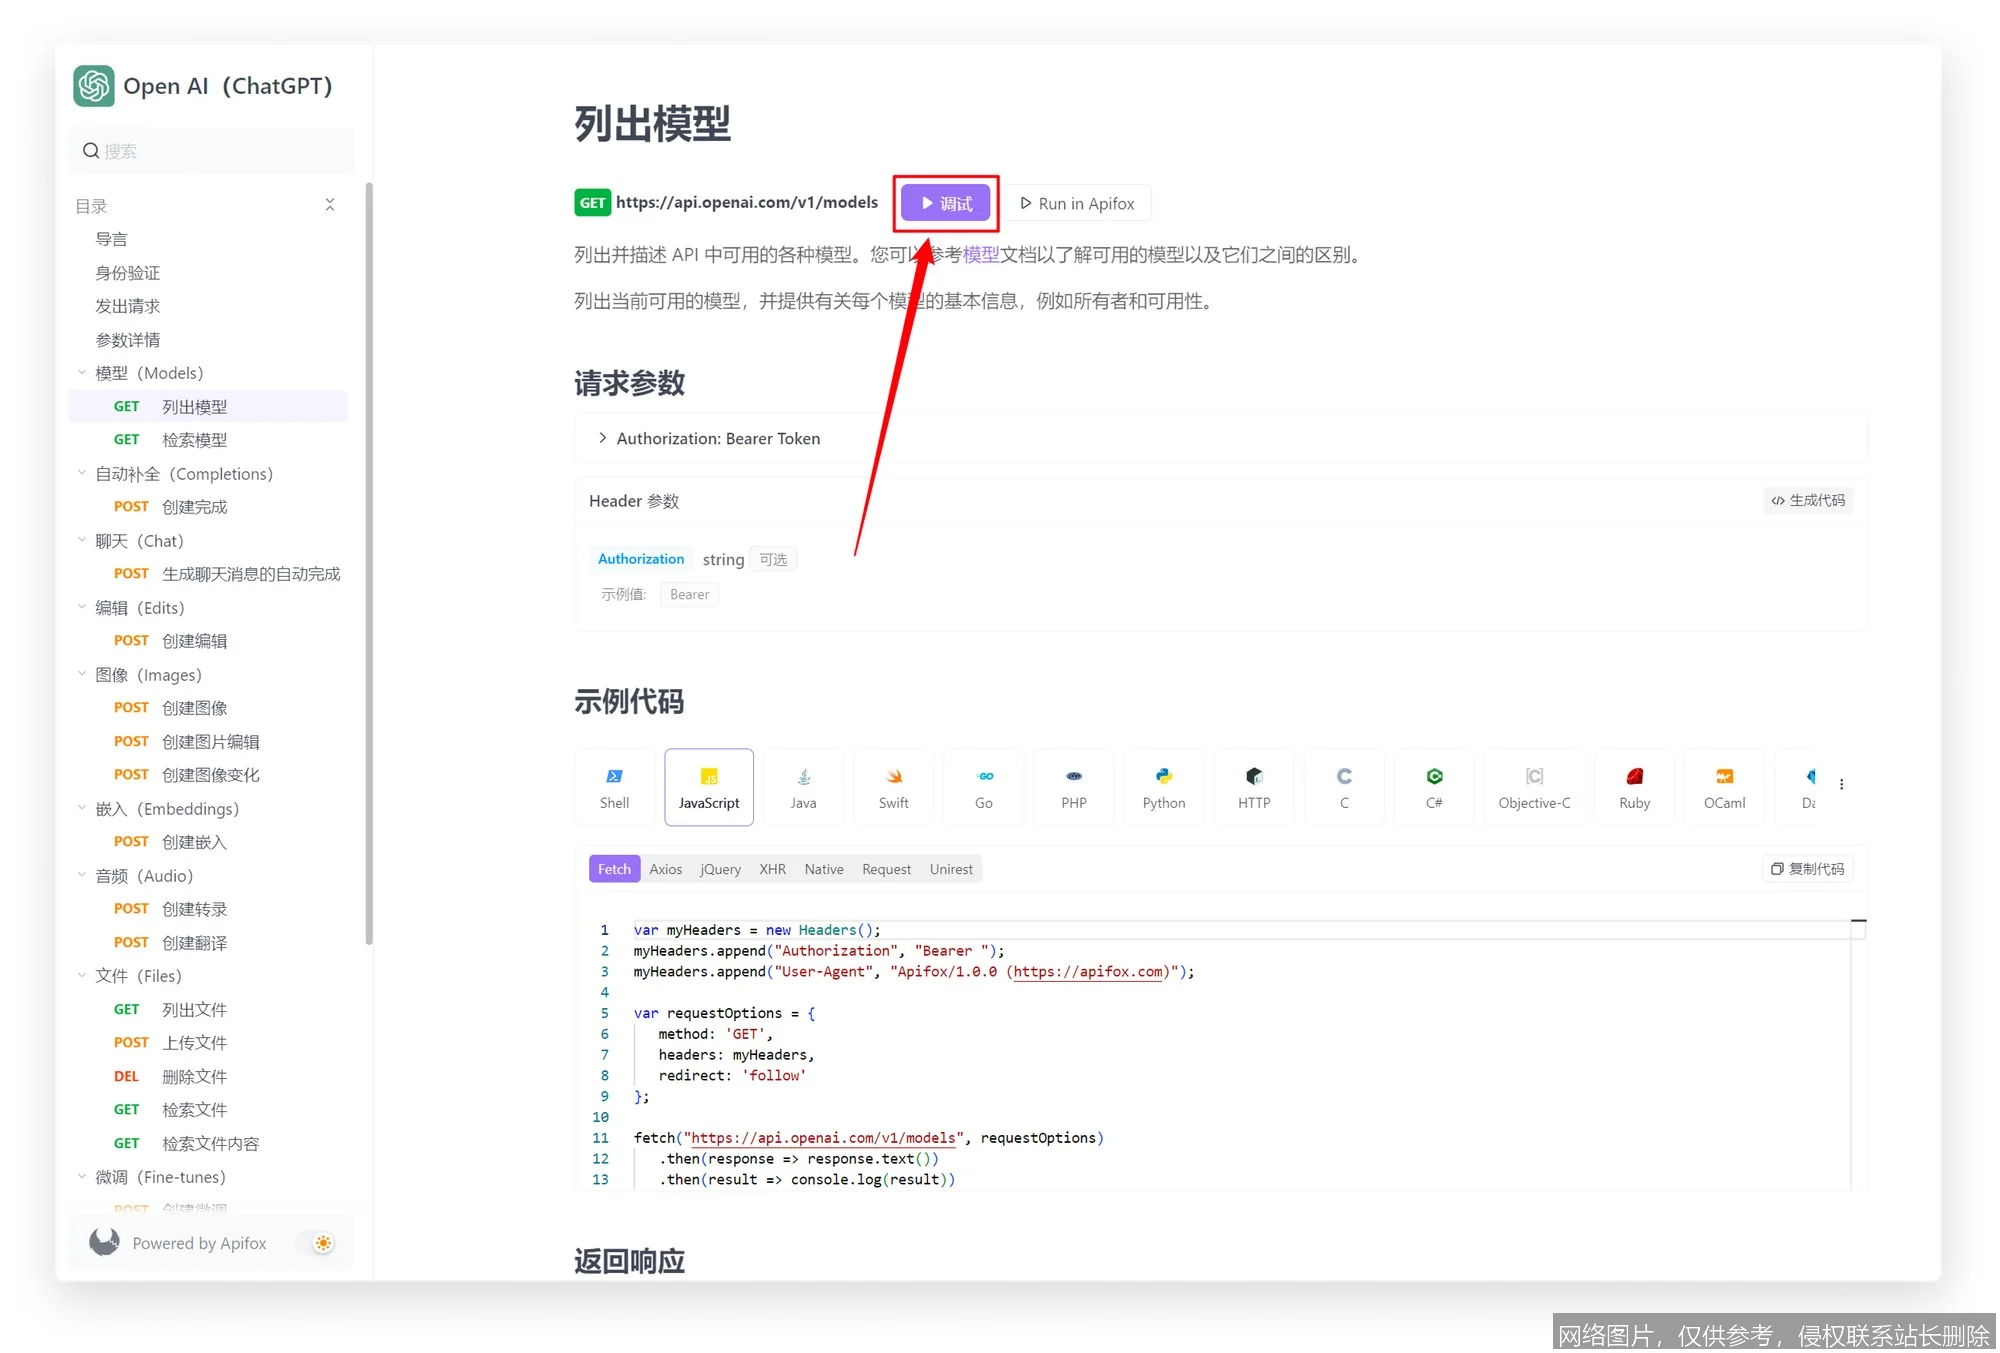Viewport: 2000px width, 1353px height.
Task: Click the purple 调试 debug button
Action: click(x=945, y=203)
